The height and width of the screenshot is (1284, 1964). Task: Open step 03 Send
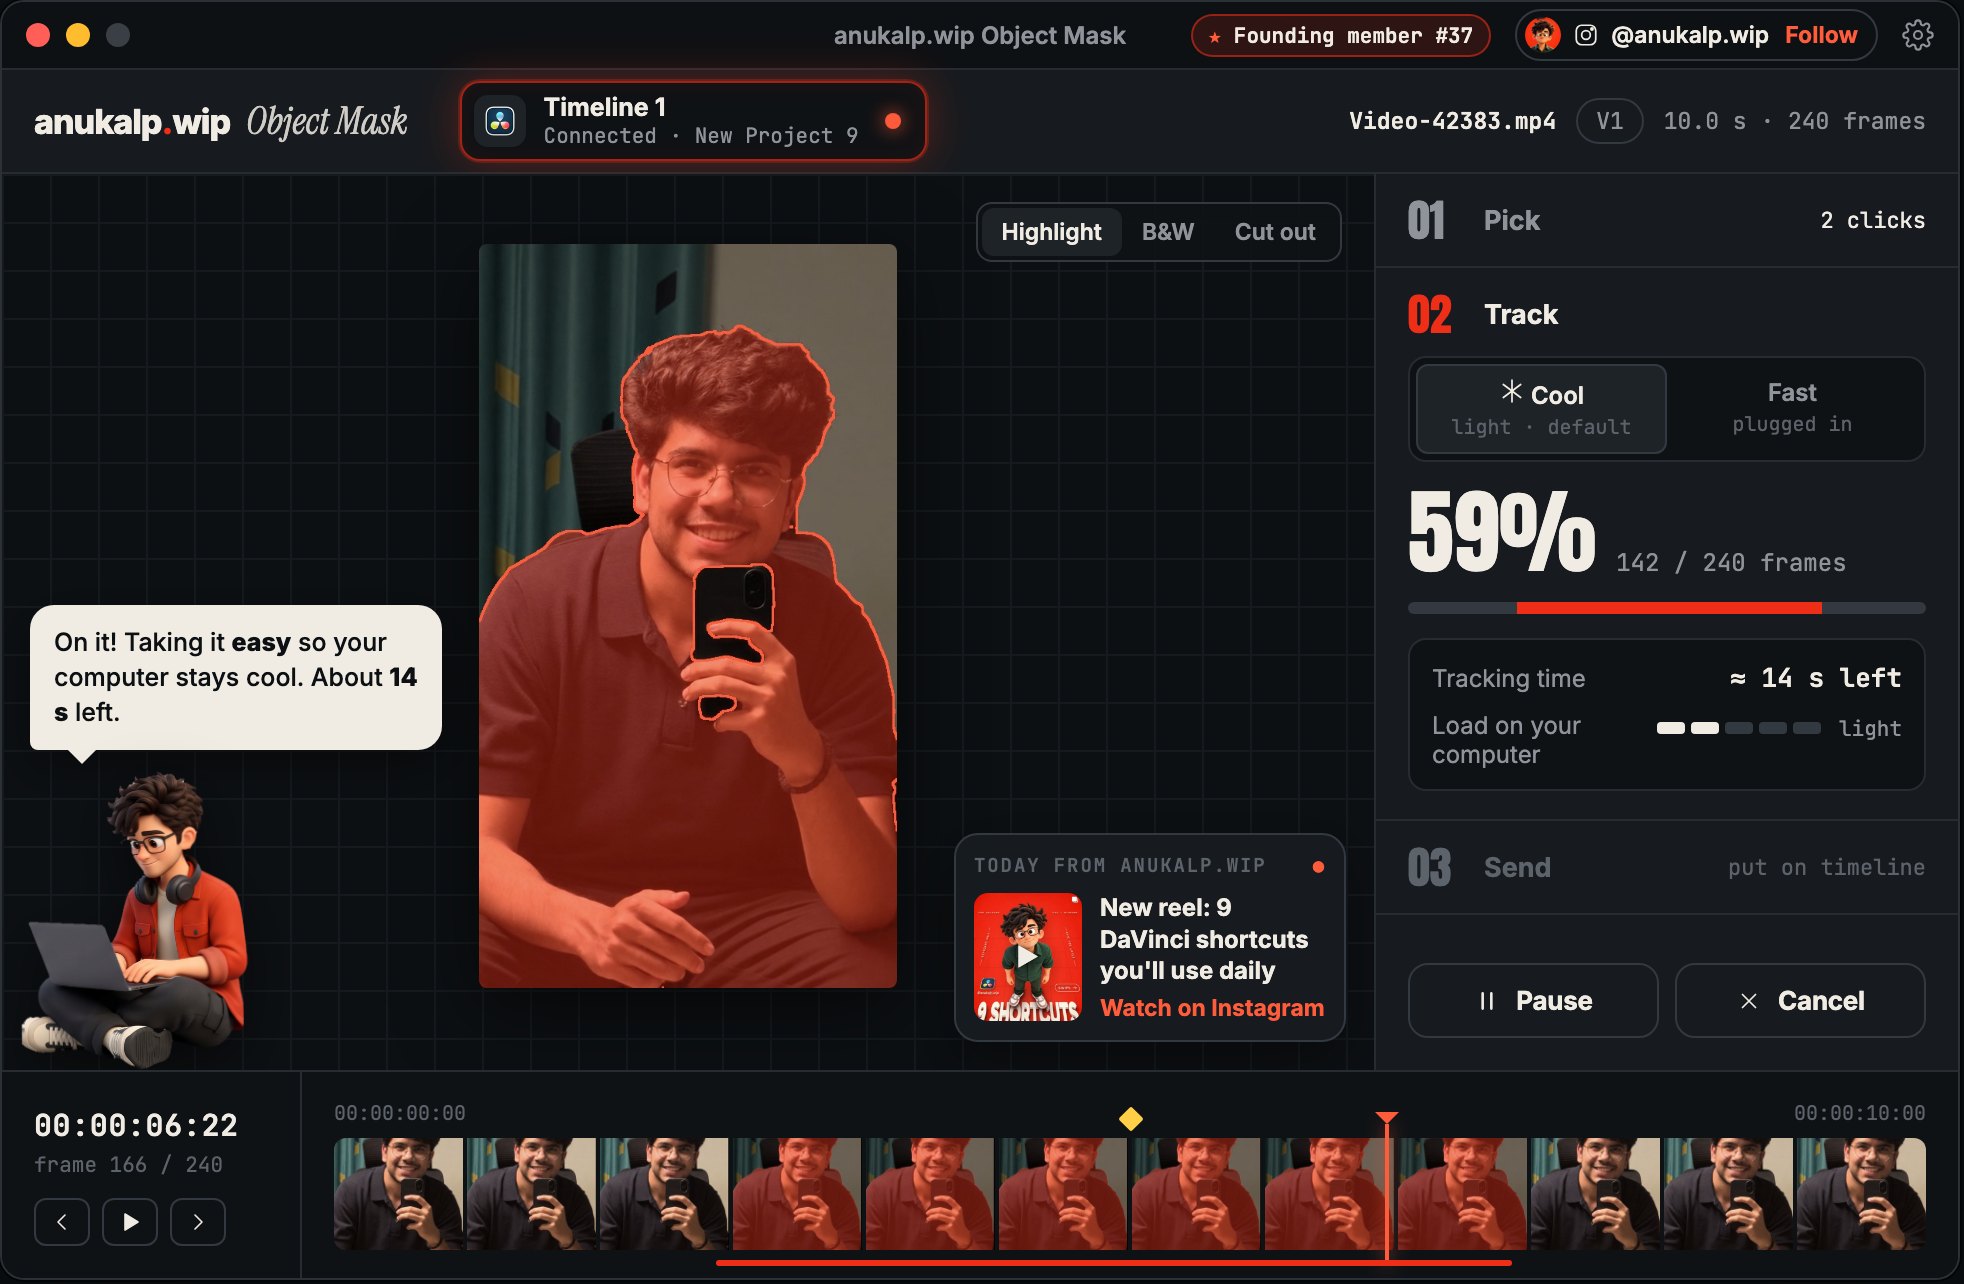click(1666, 867)
